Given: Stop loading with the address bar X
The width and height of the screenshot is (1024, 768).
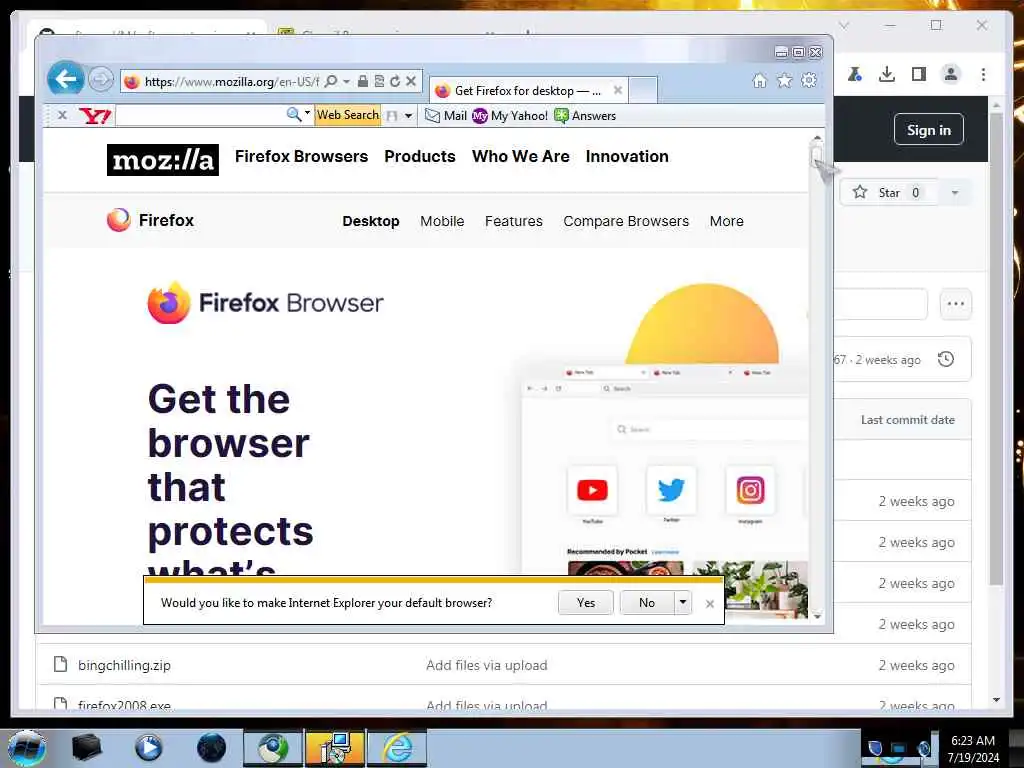Looking at the screenshot, I should tap(411, 81).
